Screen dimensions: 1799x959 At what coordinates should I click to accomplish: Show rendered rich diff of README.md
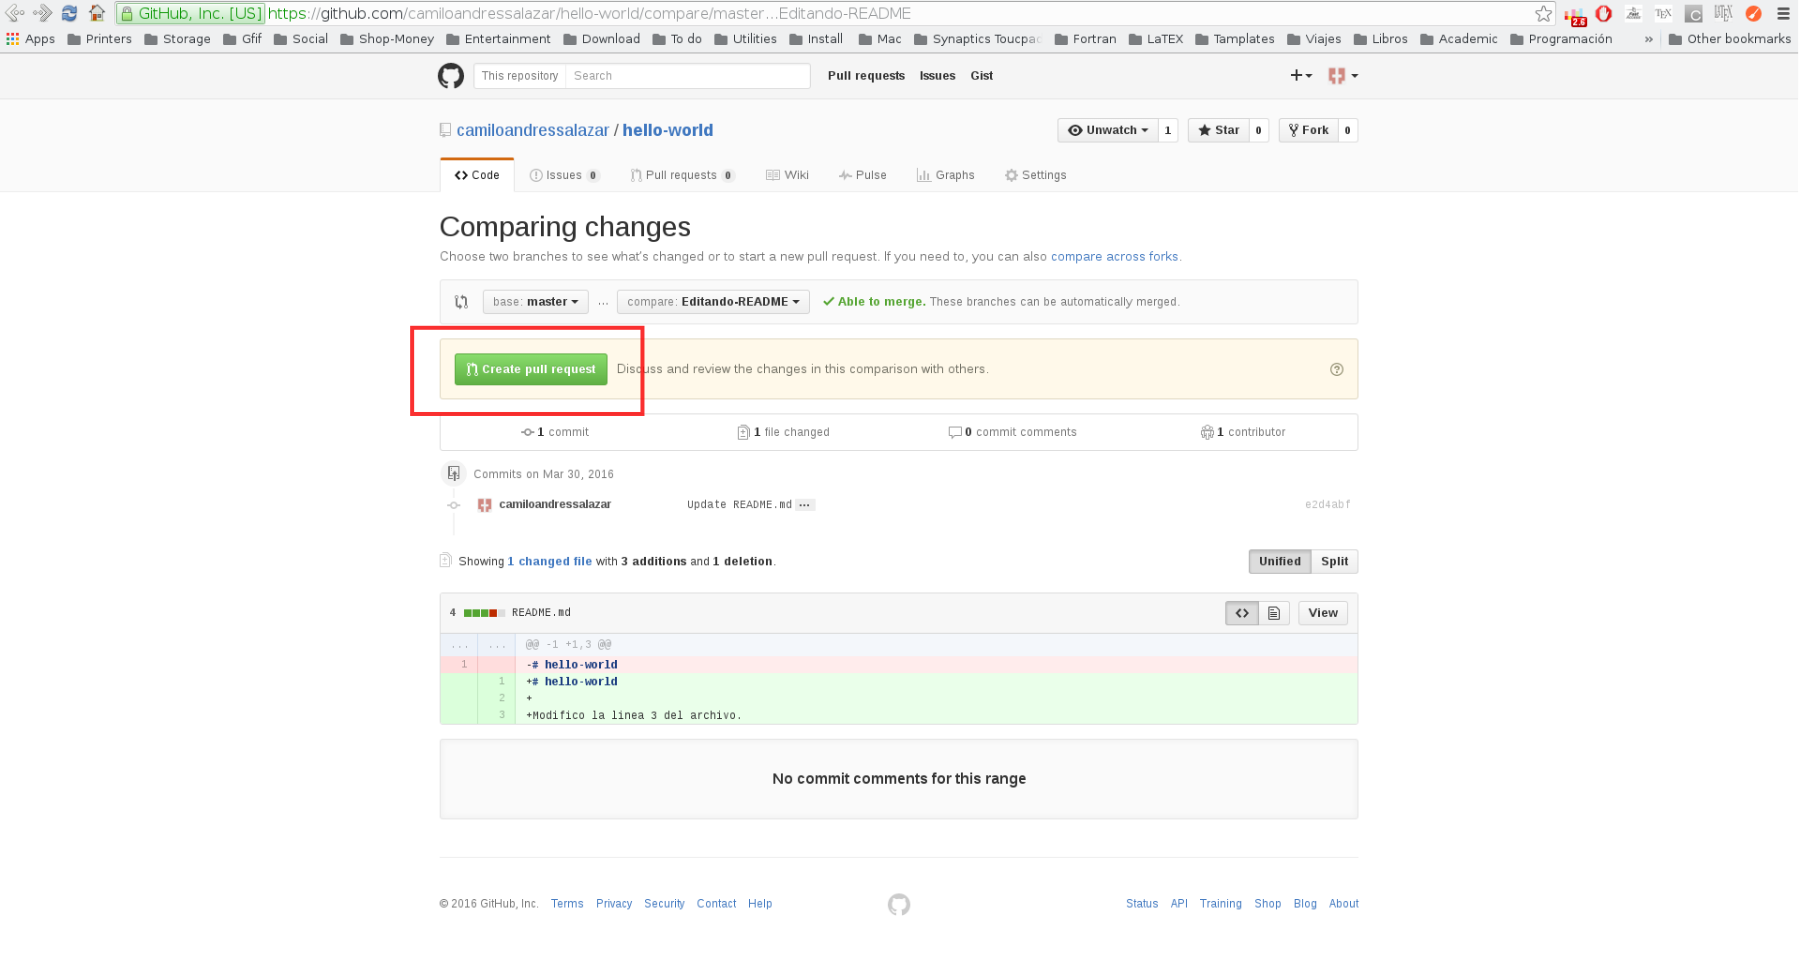click(x=1274, y=613)
